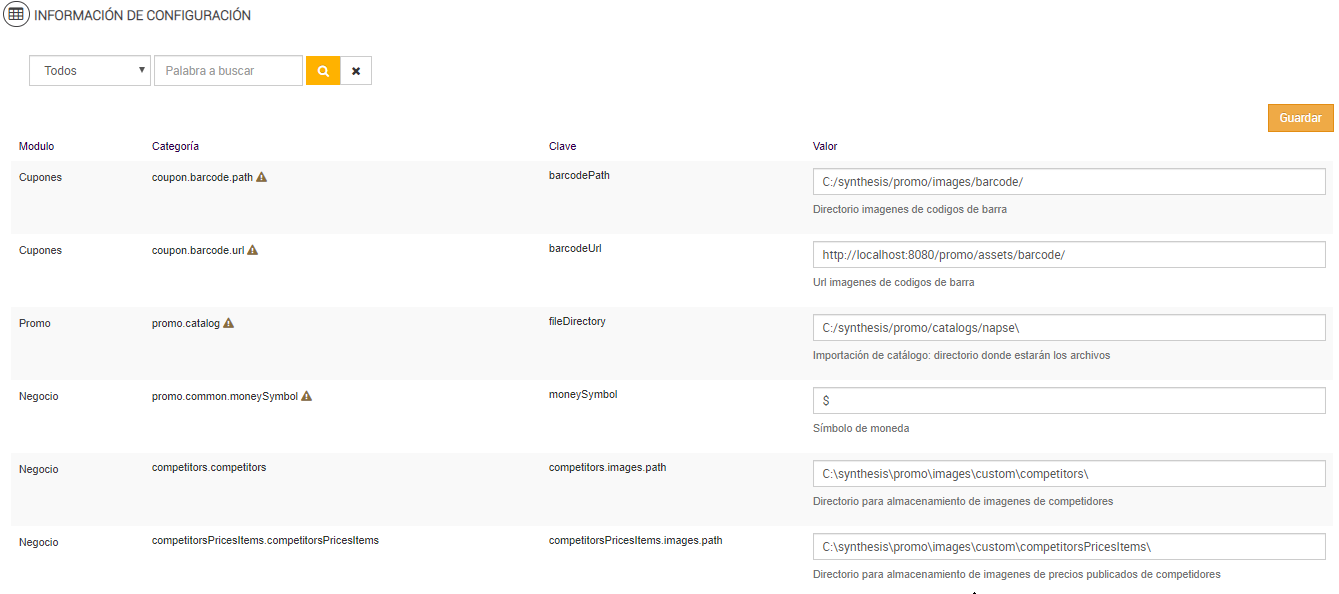1339x594 pixels.
Task: Click the configuration table icon in header
Action: tap(16, 16)
